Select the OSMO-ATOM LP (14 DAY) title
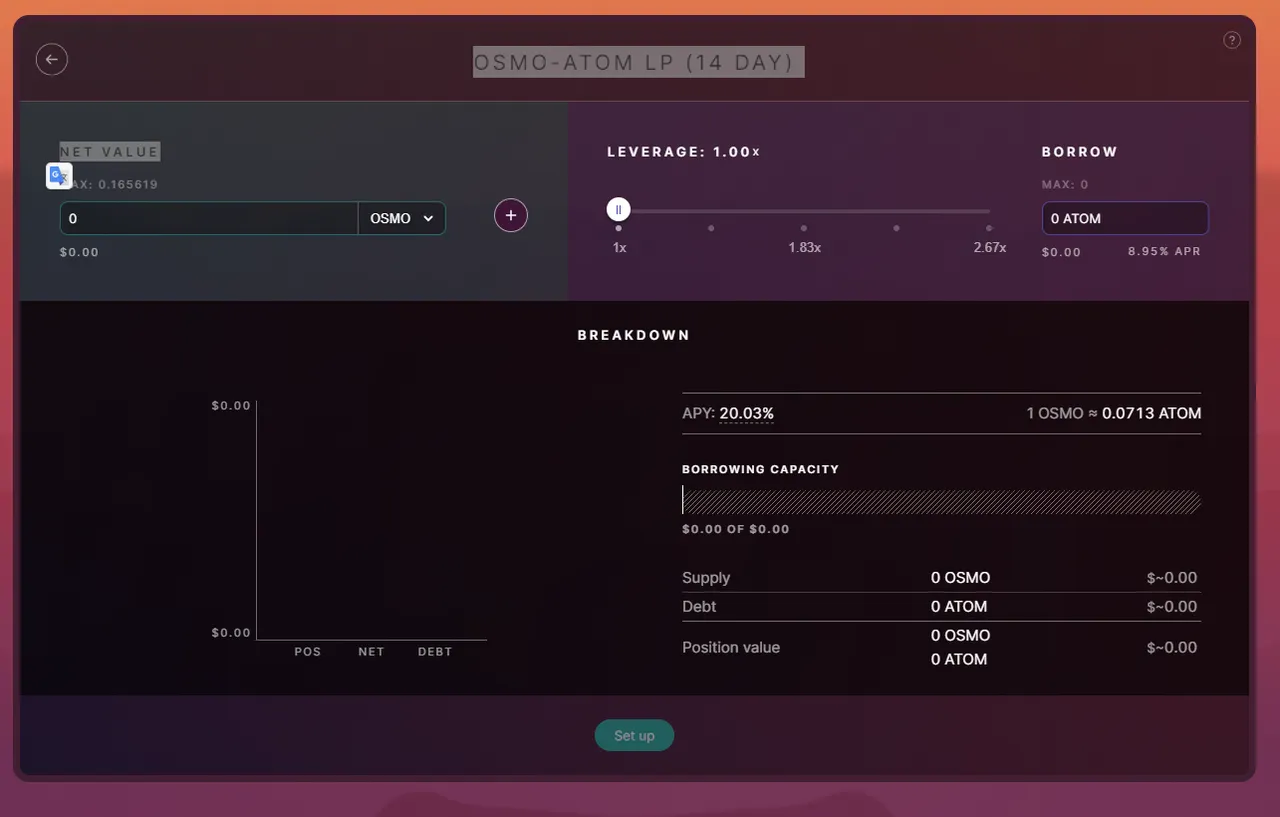 639,62
